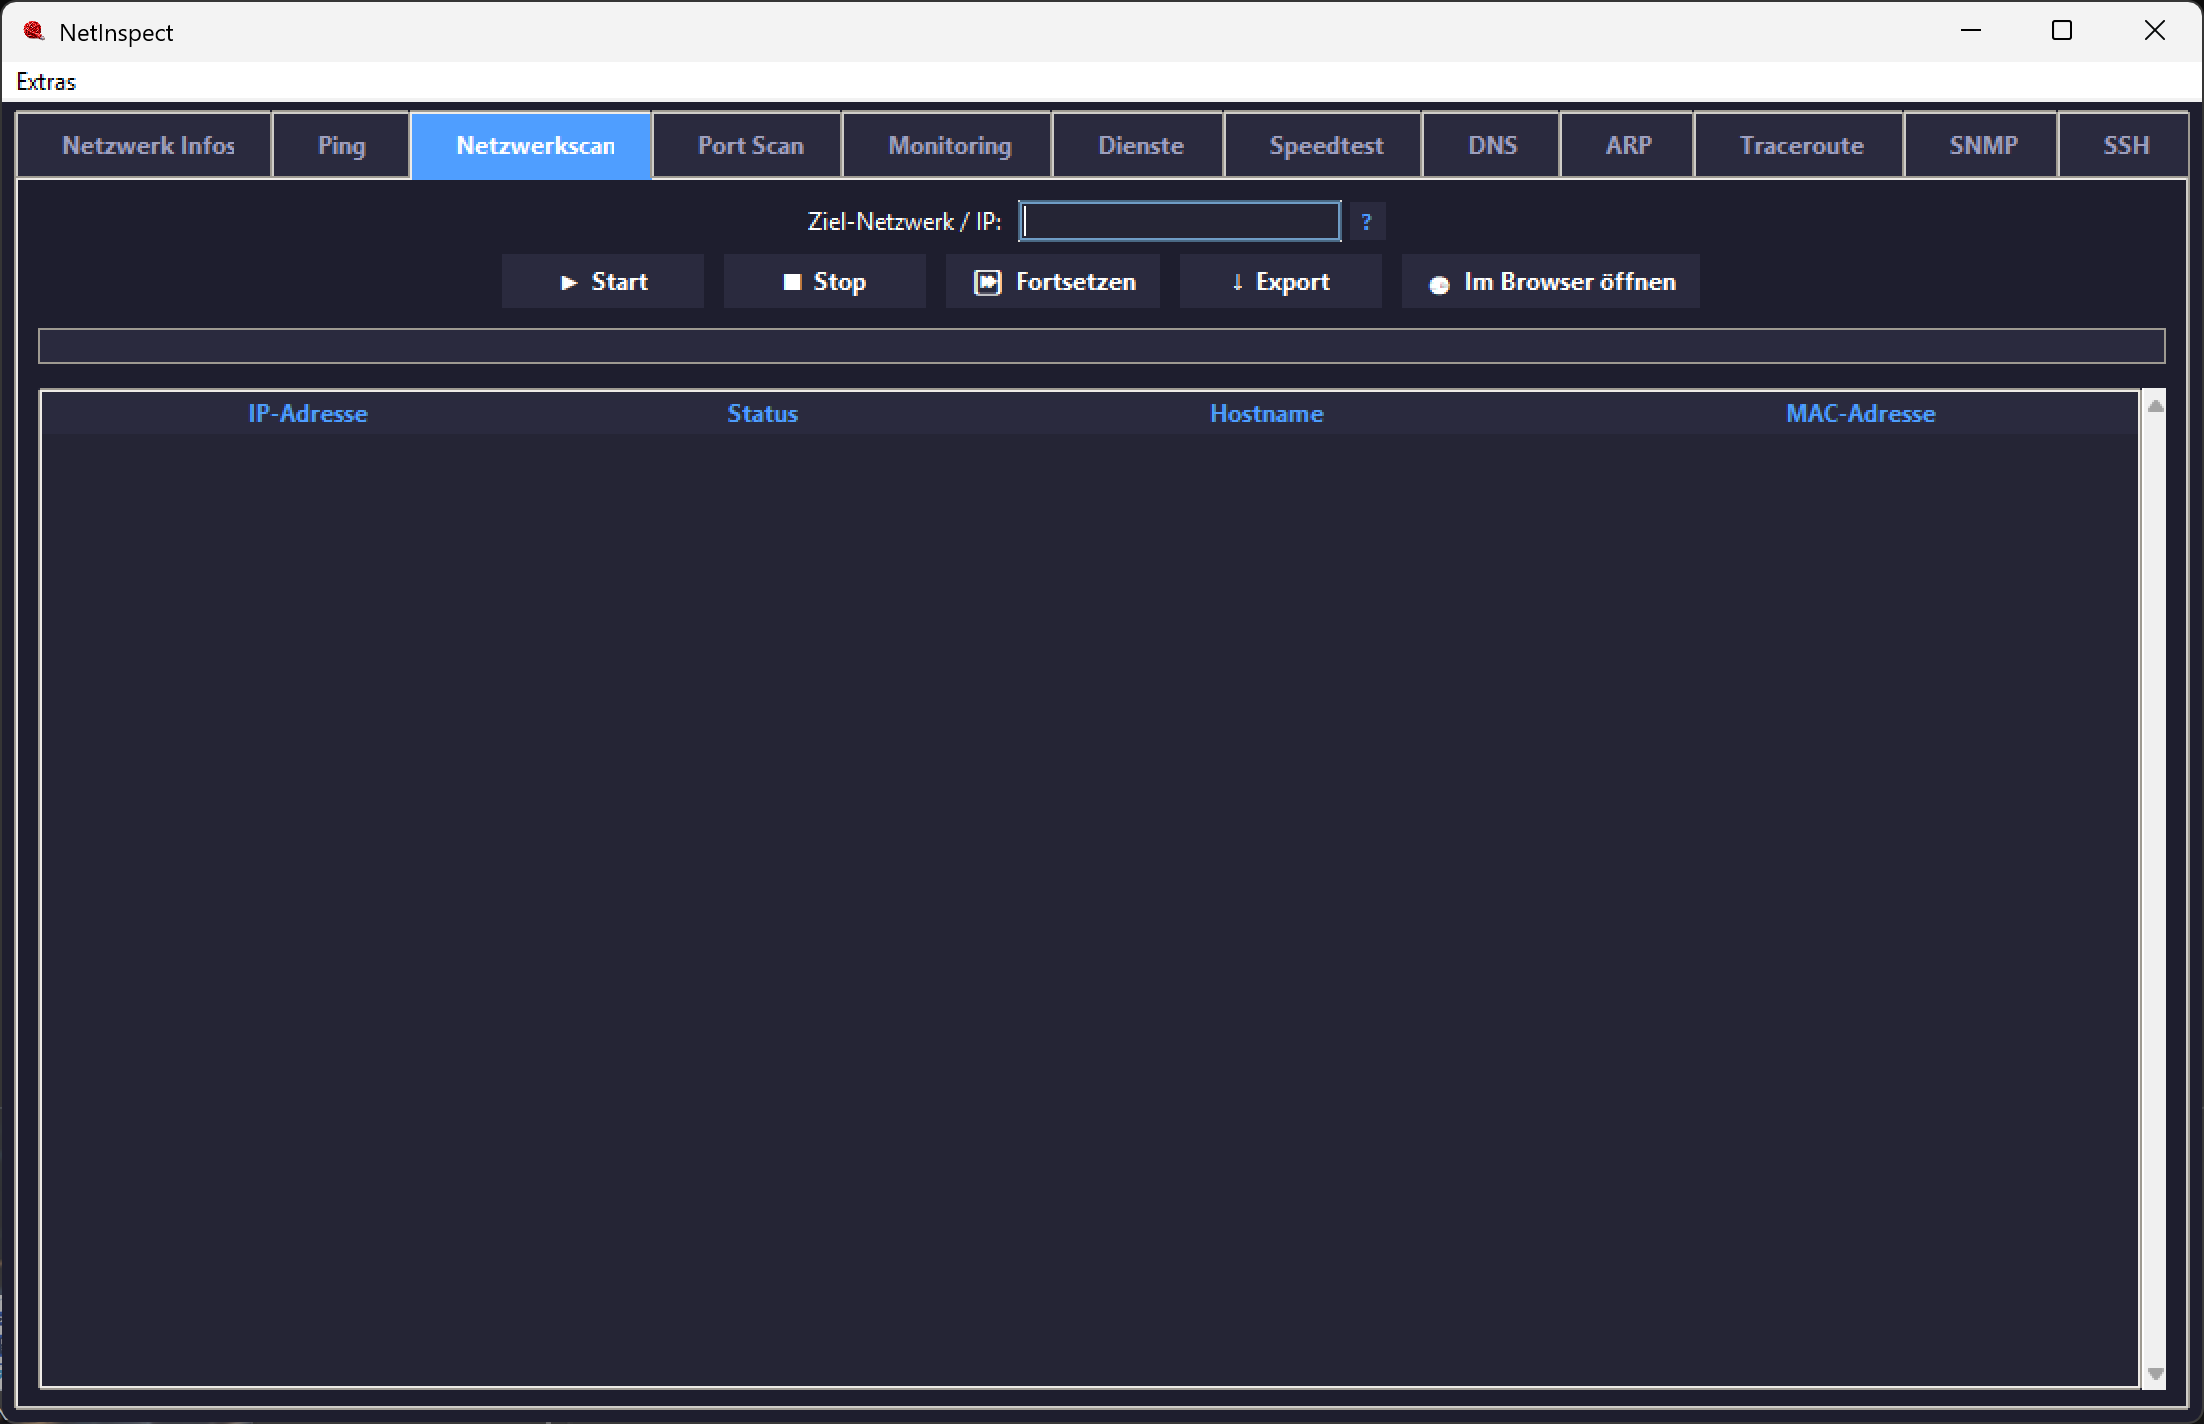This screenshot has width=2204, height=1424.
Task: Select the DNS tab
Action: click(1492, 146)
